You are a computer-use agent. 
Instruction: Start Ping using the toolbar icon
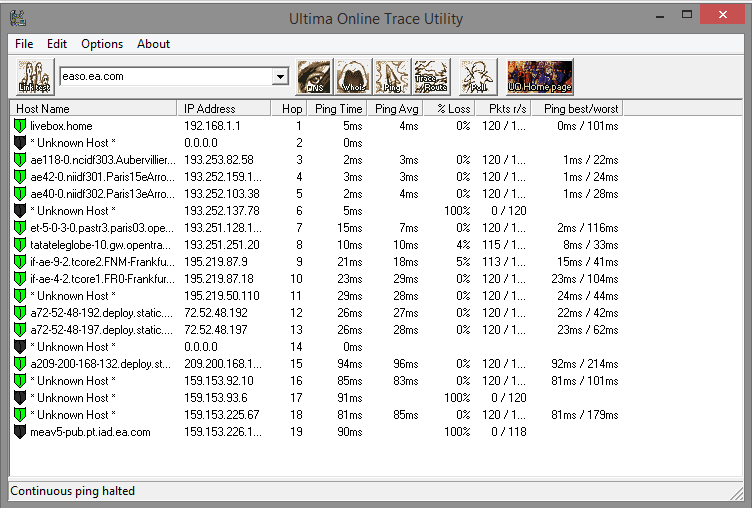[391, 77]
